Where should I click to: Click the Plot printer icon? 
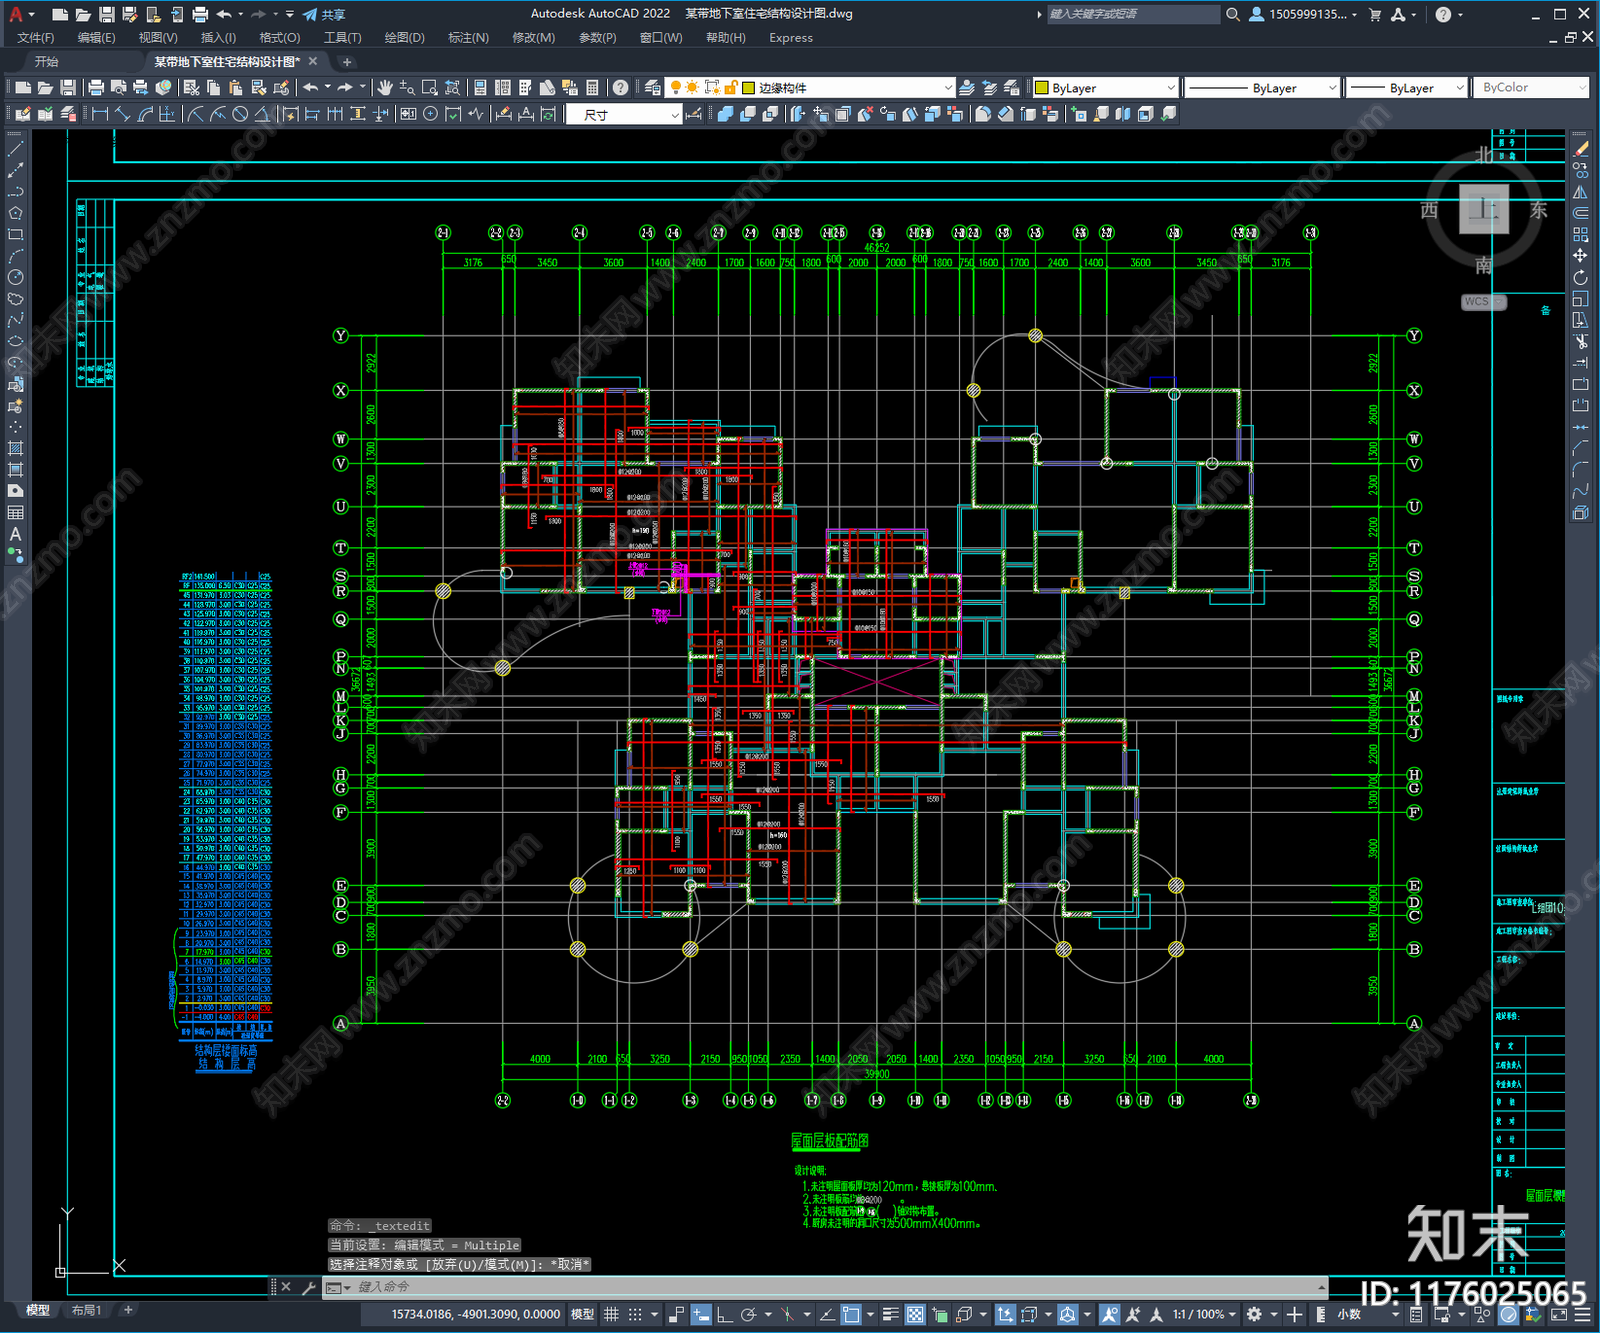(x=96, y=88)
